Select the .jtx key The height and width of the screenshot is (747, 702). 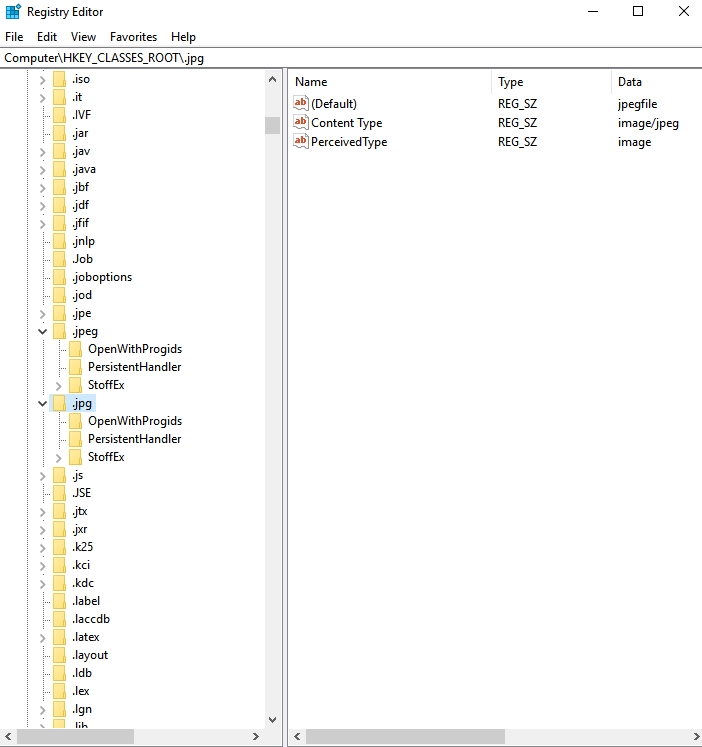(80, 511)
